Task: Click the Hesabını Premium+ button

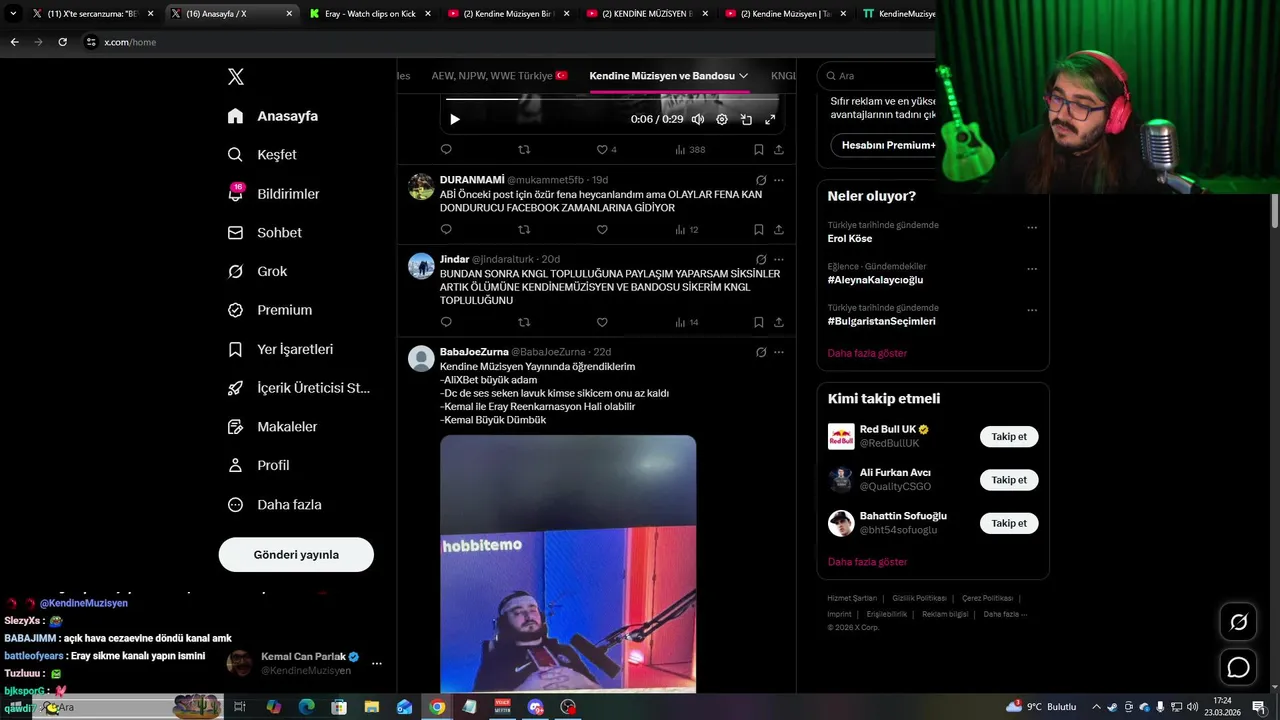Action: [x=885, y=145]
